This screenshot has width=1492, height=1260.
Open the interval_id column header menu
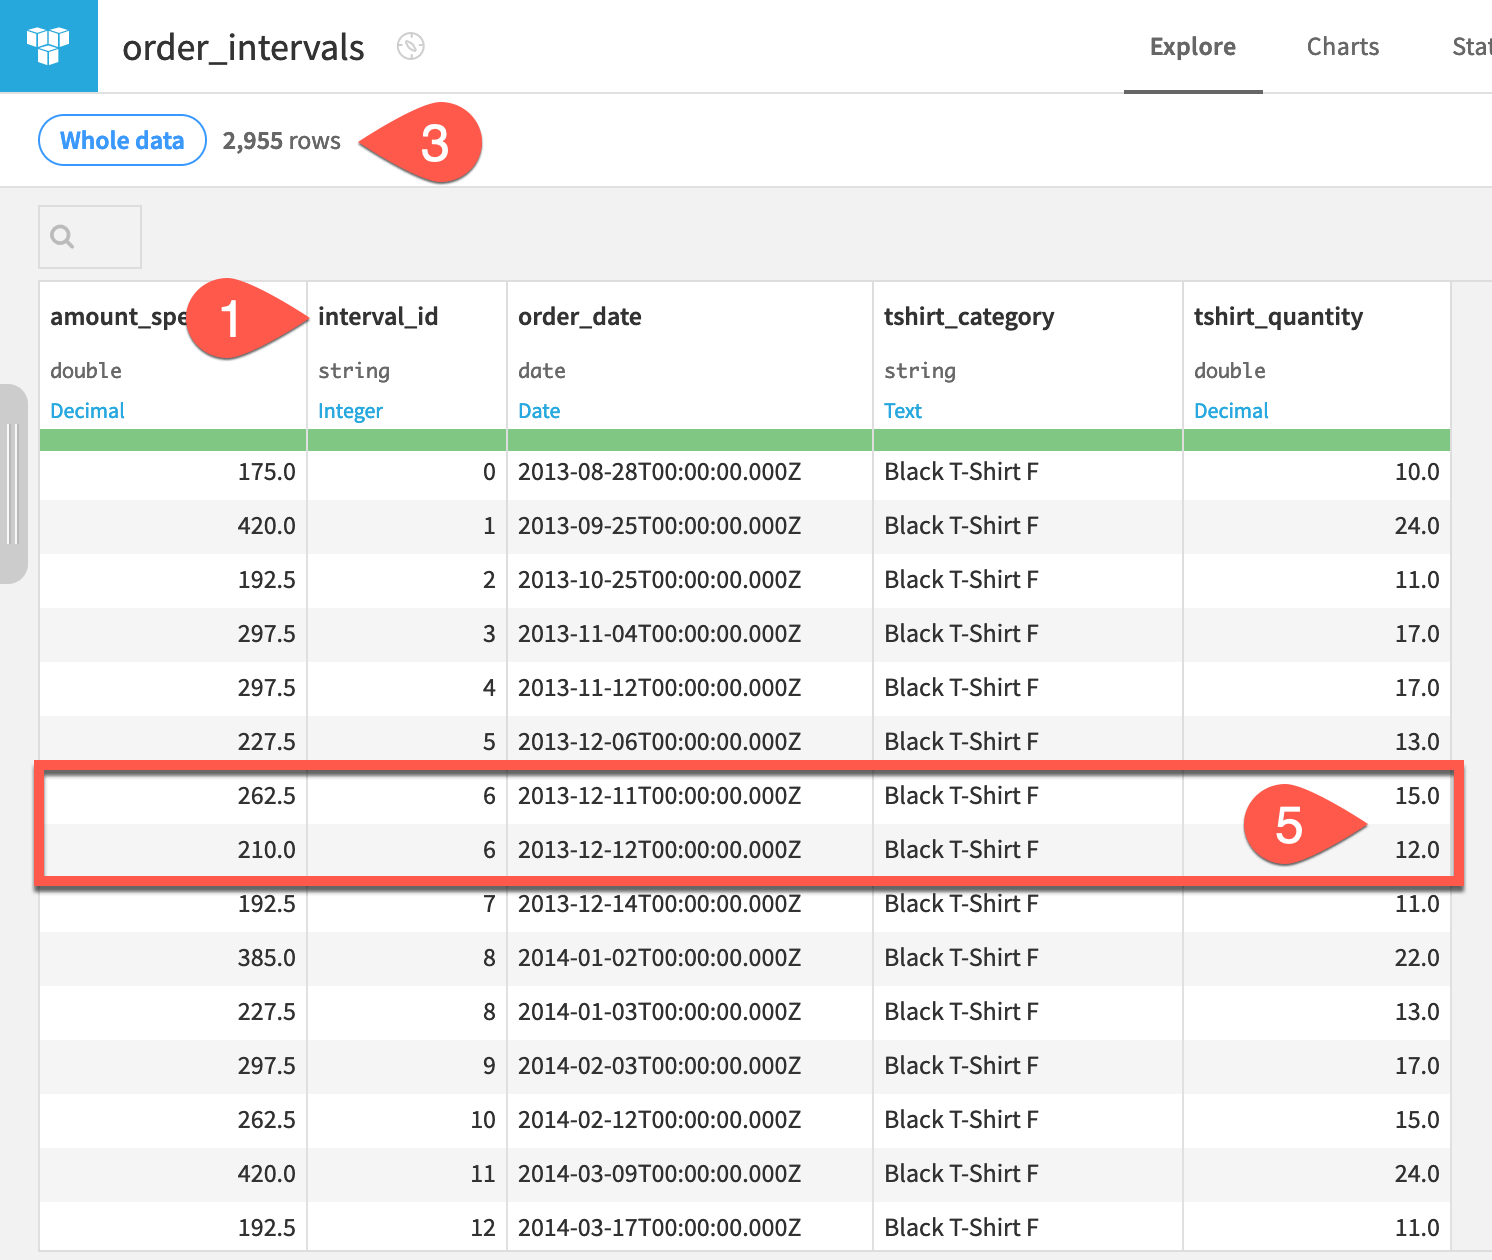tap(378, 316)
